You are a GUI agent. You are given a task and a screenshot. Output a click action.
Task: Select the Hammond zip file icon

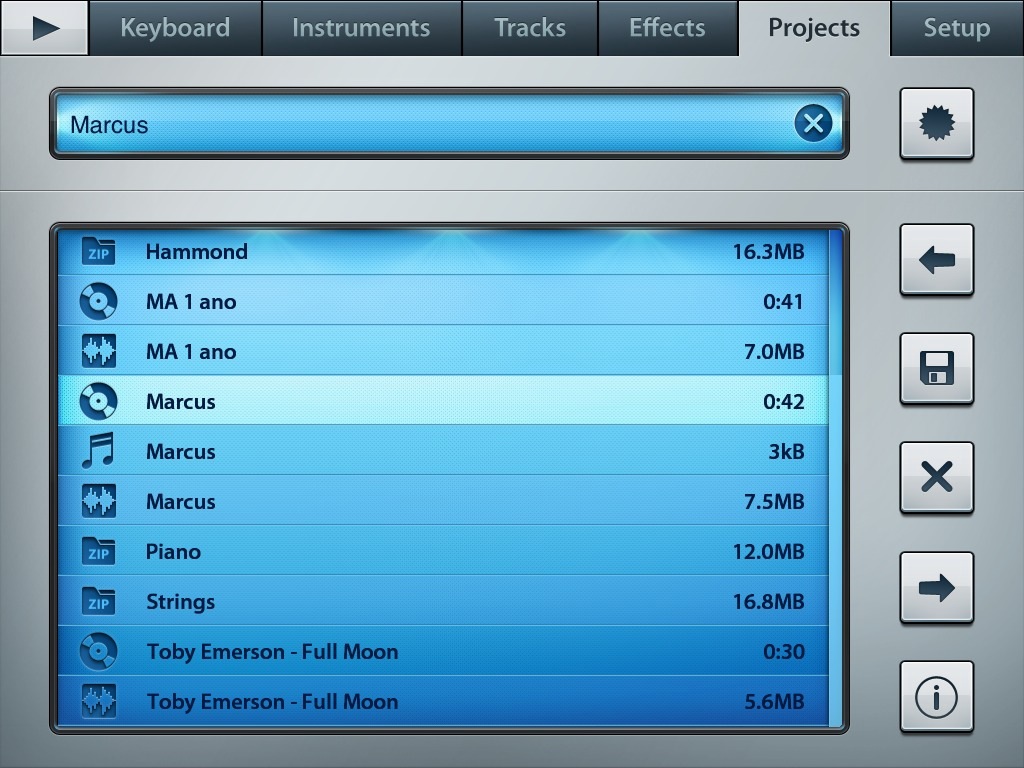point(99,251)
